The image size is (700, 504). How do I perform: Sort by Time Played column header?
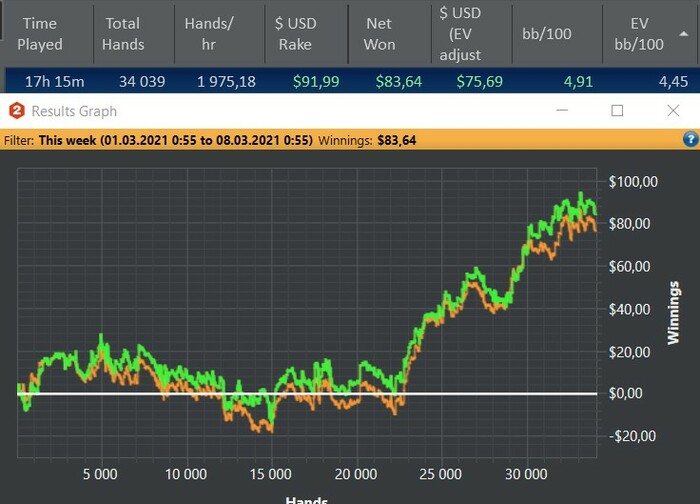[40, 34]
